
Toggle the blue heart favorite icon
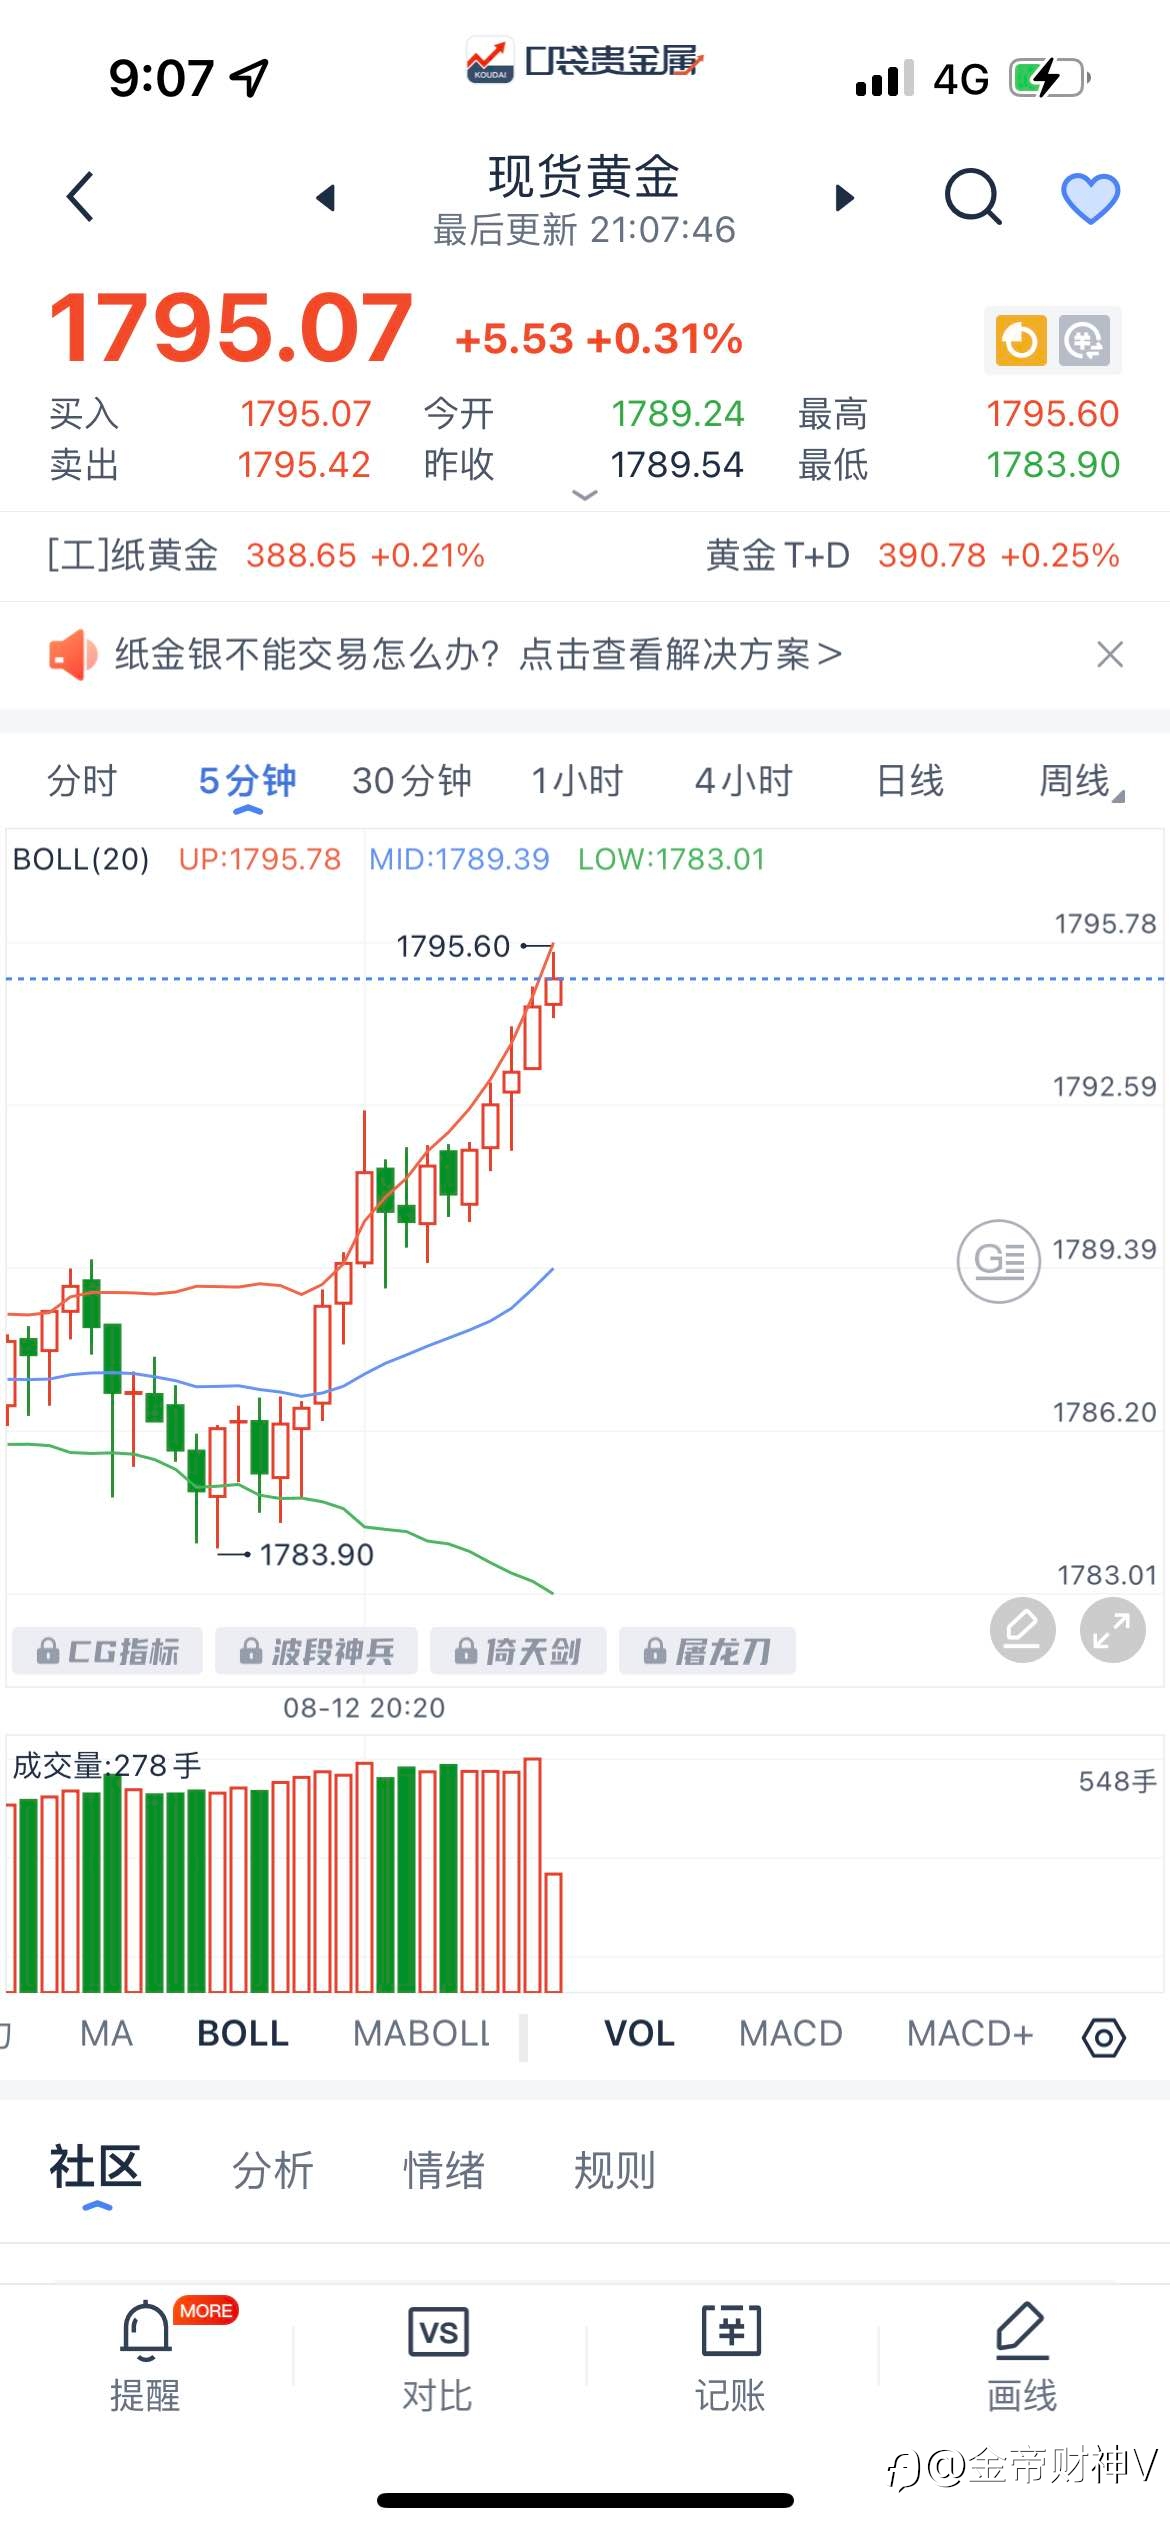click(x=1090, y=197)
